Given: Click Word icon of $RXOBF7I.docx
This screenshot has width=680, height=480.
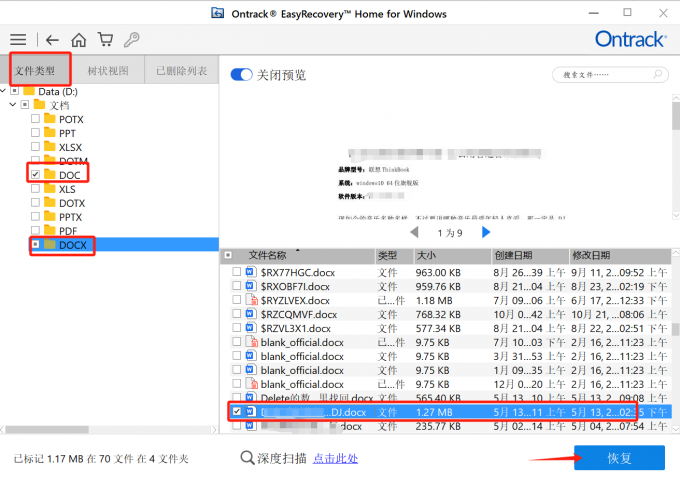Looking at the screenshot, I should [x=250, y=286].
